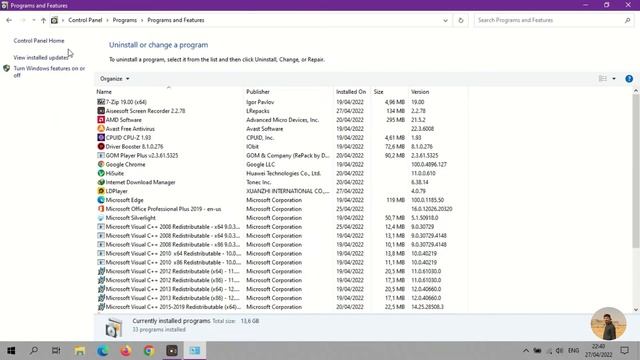Select Microsoft Visual C++ 2013 Redistributable (x86) row
This screenshot has height=360, width=640.
pos(282,298)
